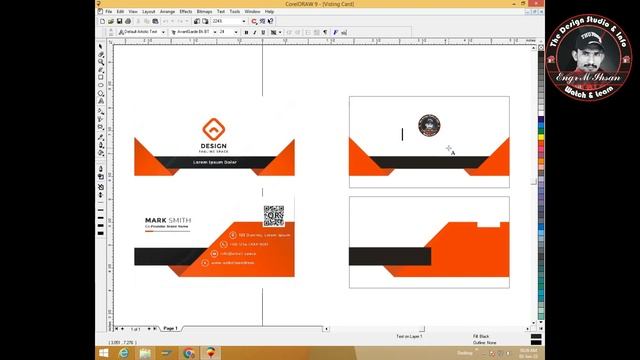The image size is (640, 360).
Task: Open the Fill tool flyout
Action: click(x=100, y=153)
